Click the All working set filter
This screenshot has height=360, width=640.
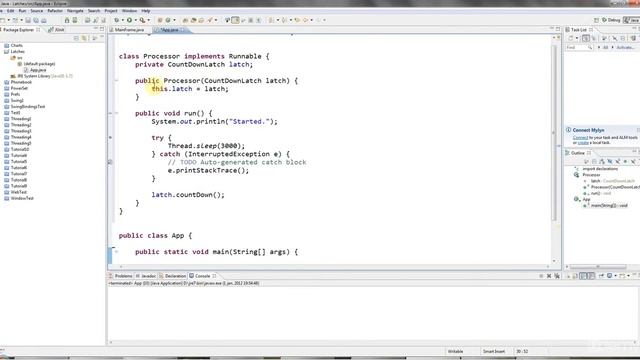pos(605,48)
